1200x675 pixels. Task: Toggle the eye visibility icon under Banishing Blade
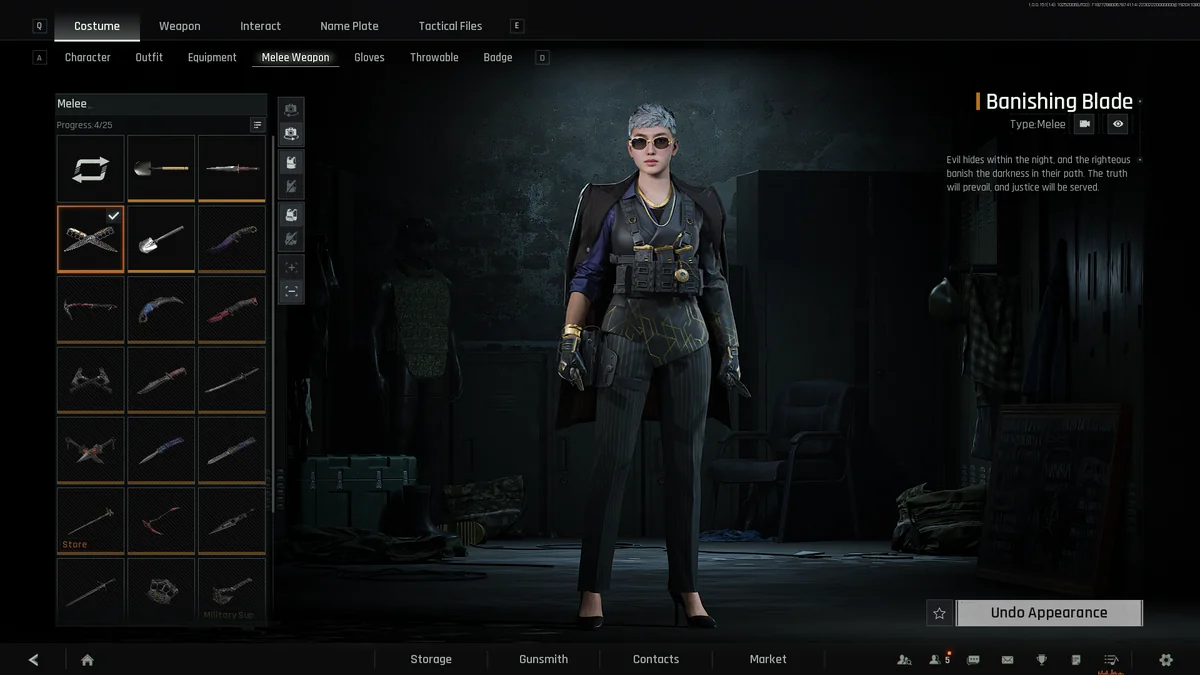[x=1118, y=124]
